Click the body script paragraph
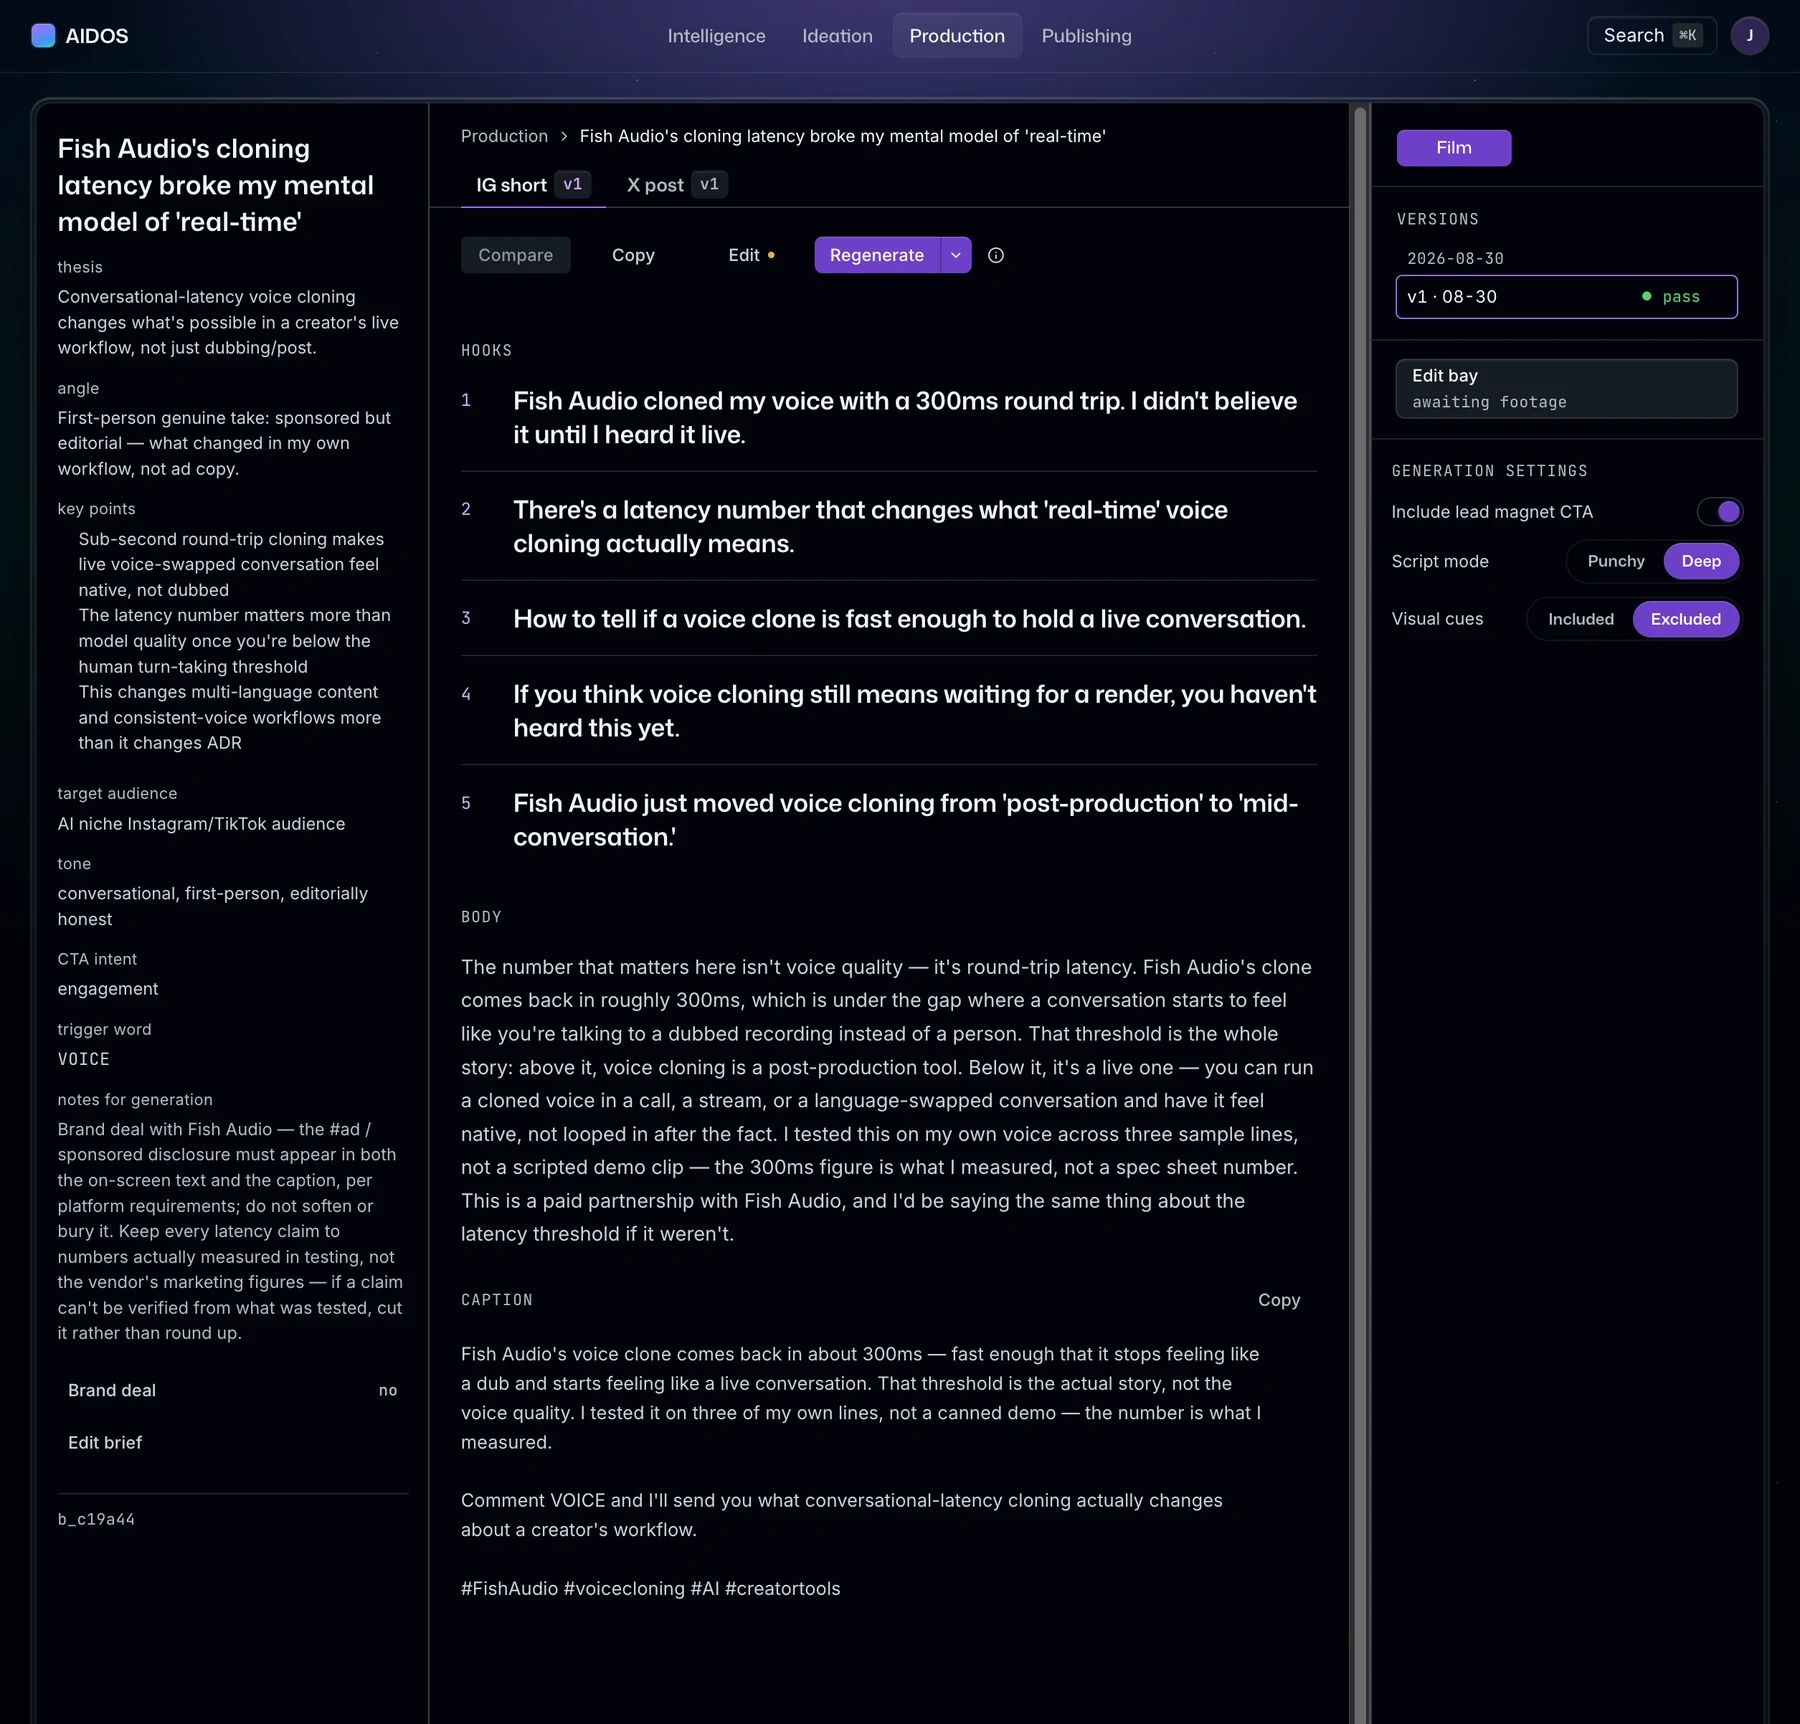Viewport: 1800px width, 1724px height. [x=889, y=1100]
